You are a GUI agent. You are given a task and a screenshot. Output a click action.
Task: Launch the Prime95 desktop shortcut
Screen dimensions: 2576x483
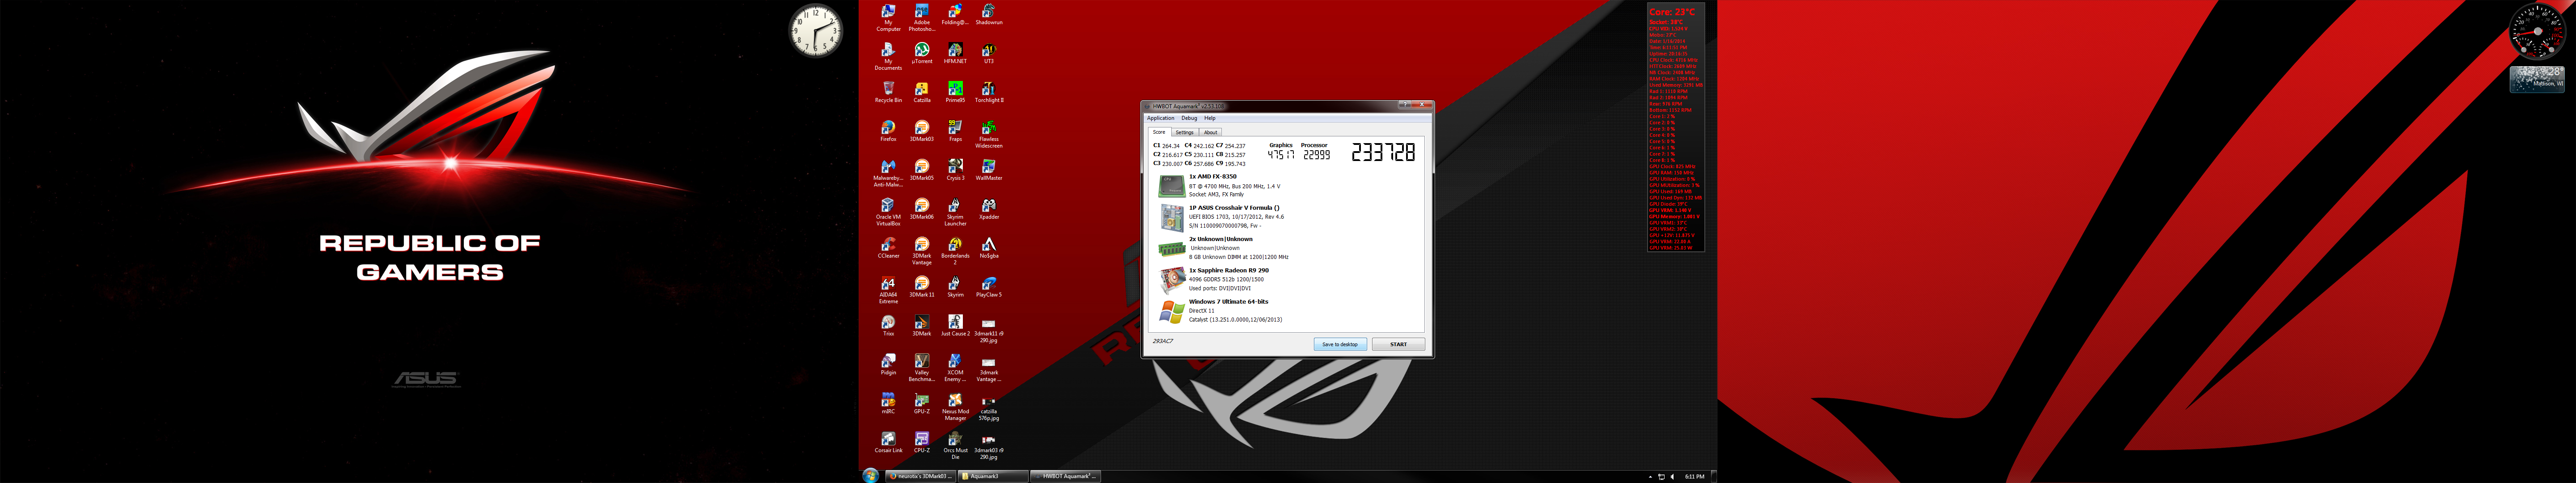tap(955, 93)
